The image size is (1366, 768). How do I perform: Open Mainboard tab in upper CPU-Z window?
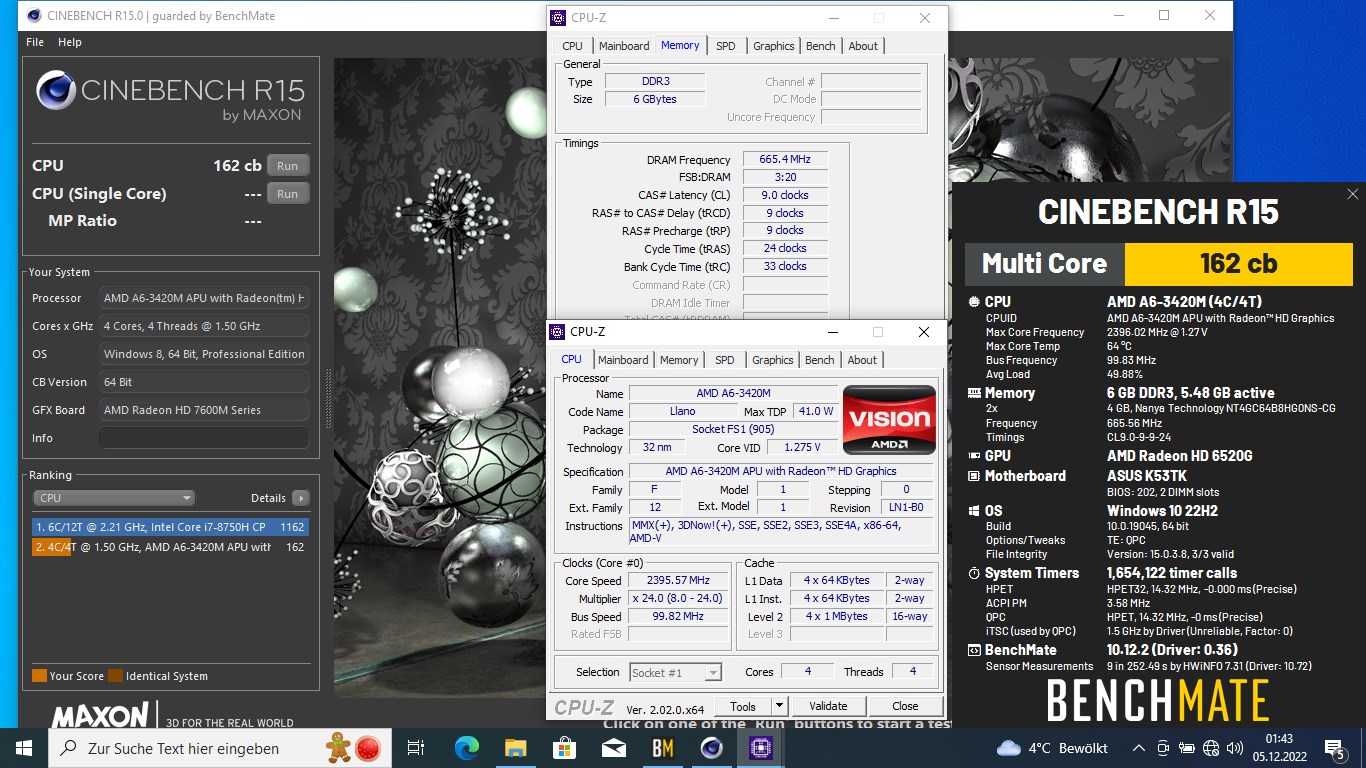click(624, 46)
